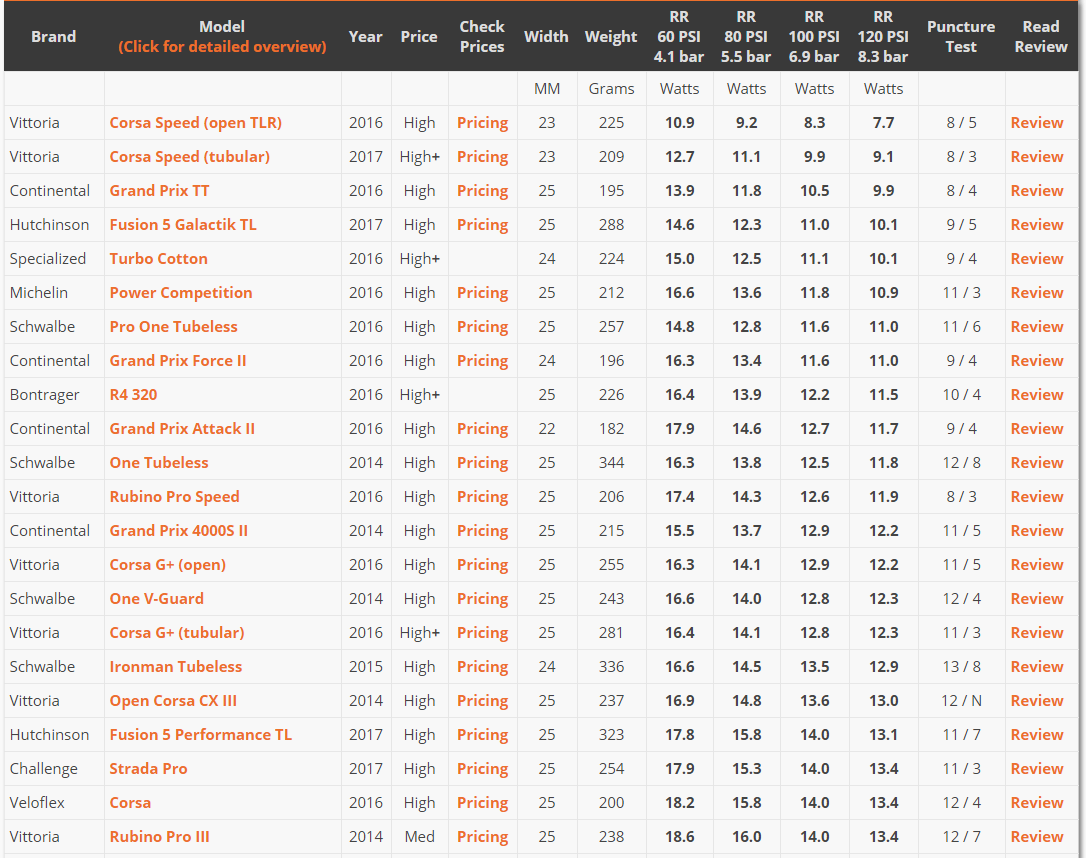Image resolution: width=1086 pixels, height=858 pixels.
Task: Sort by Puncture Test column header
Action: (961, 37)
